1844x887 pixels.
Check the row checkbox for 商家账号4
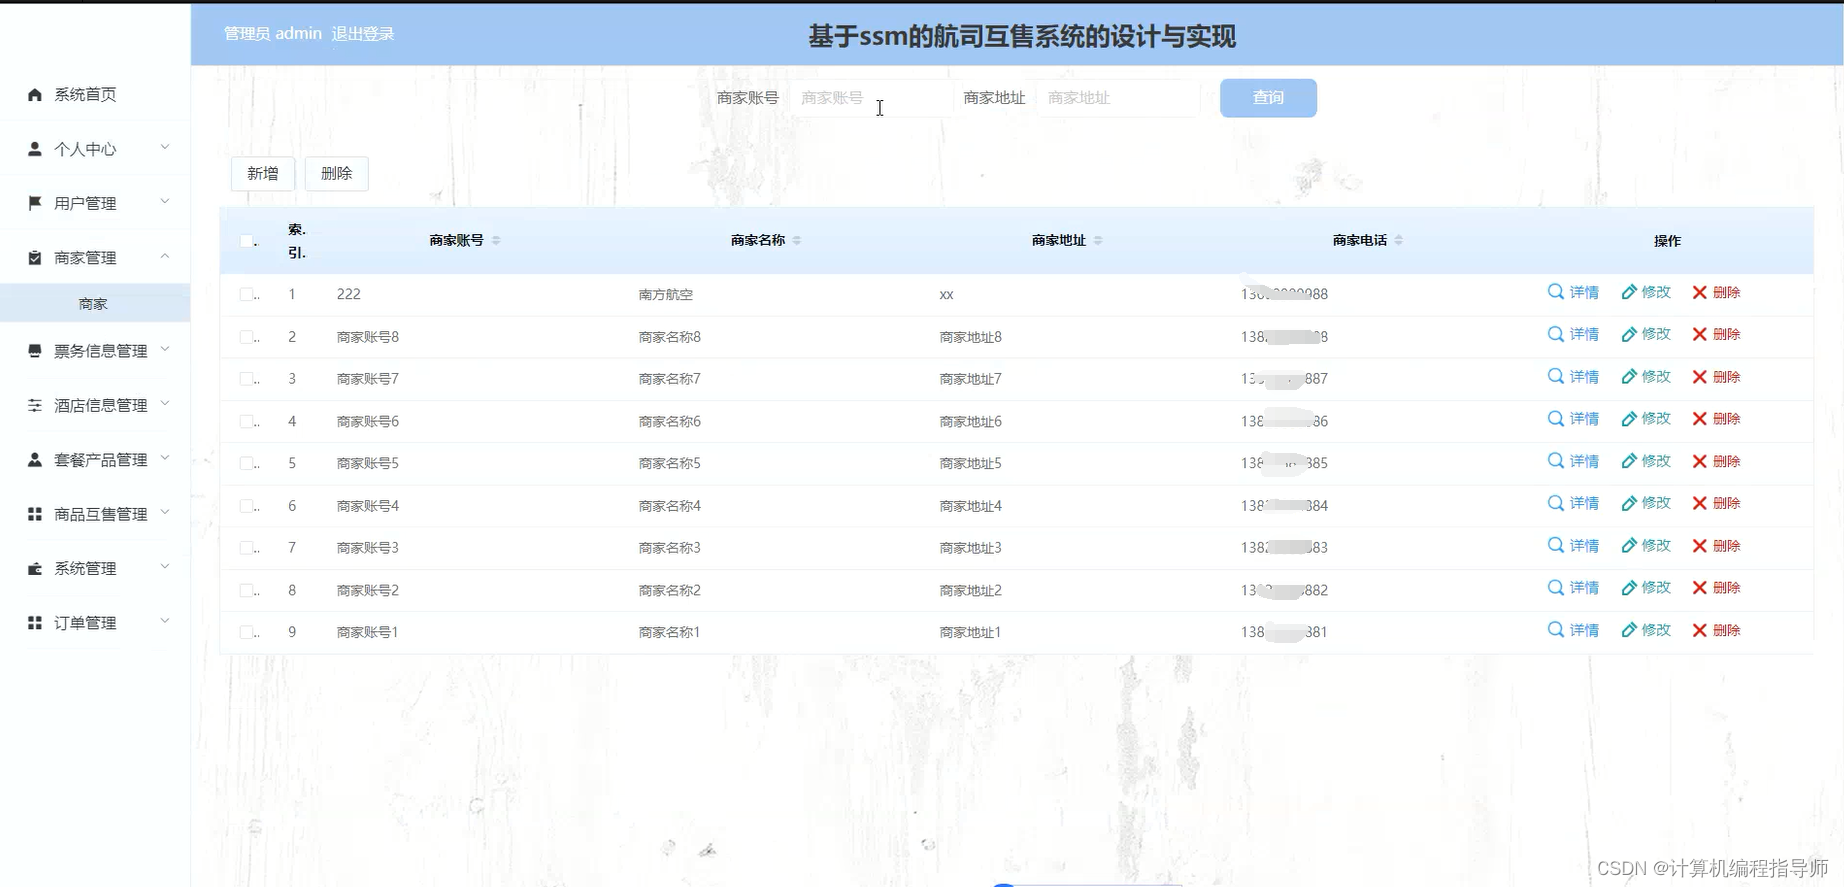247,506
